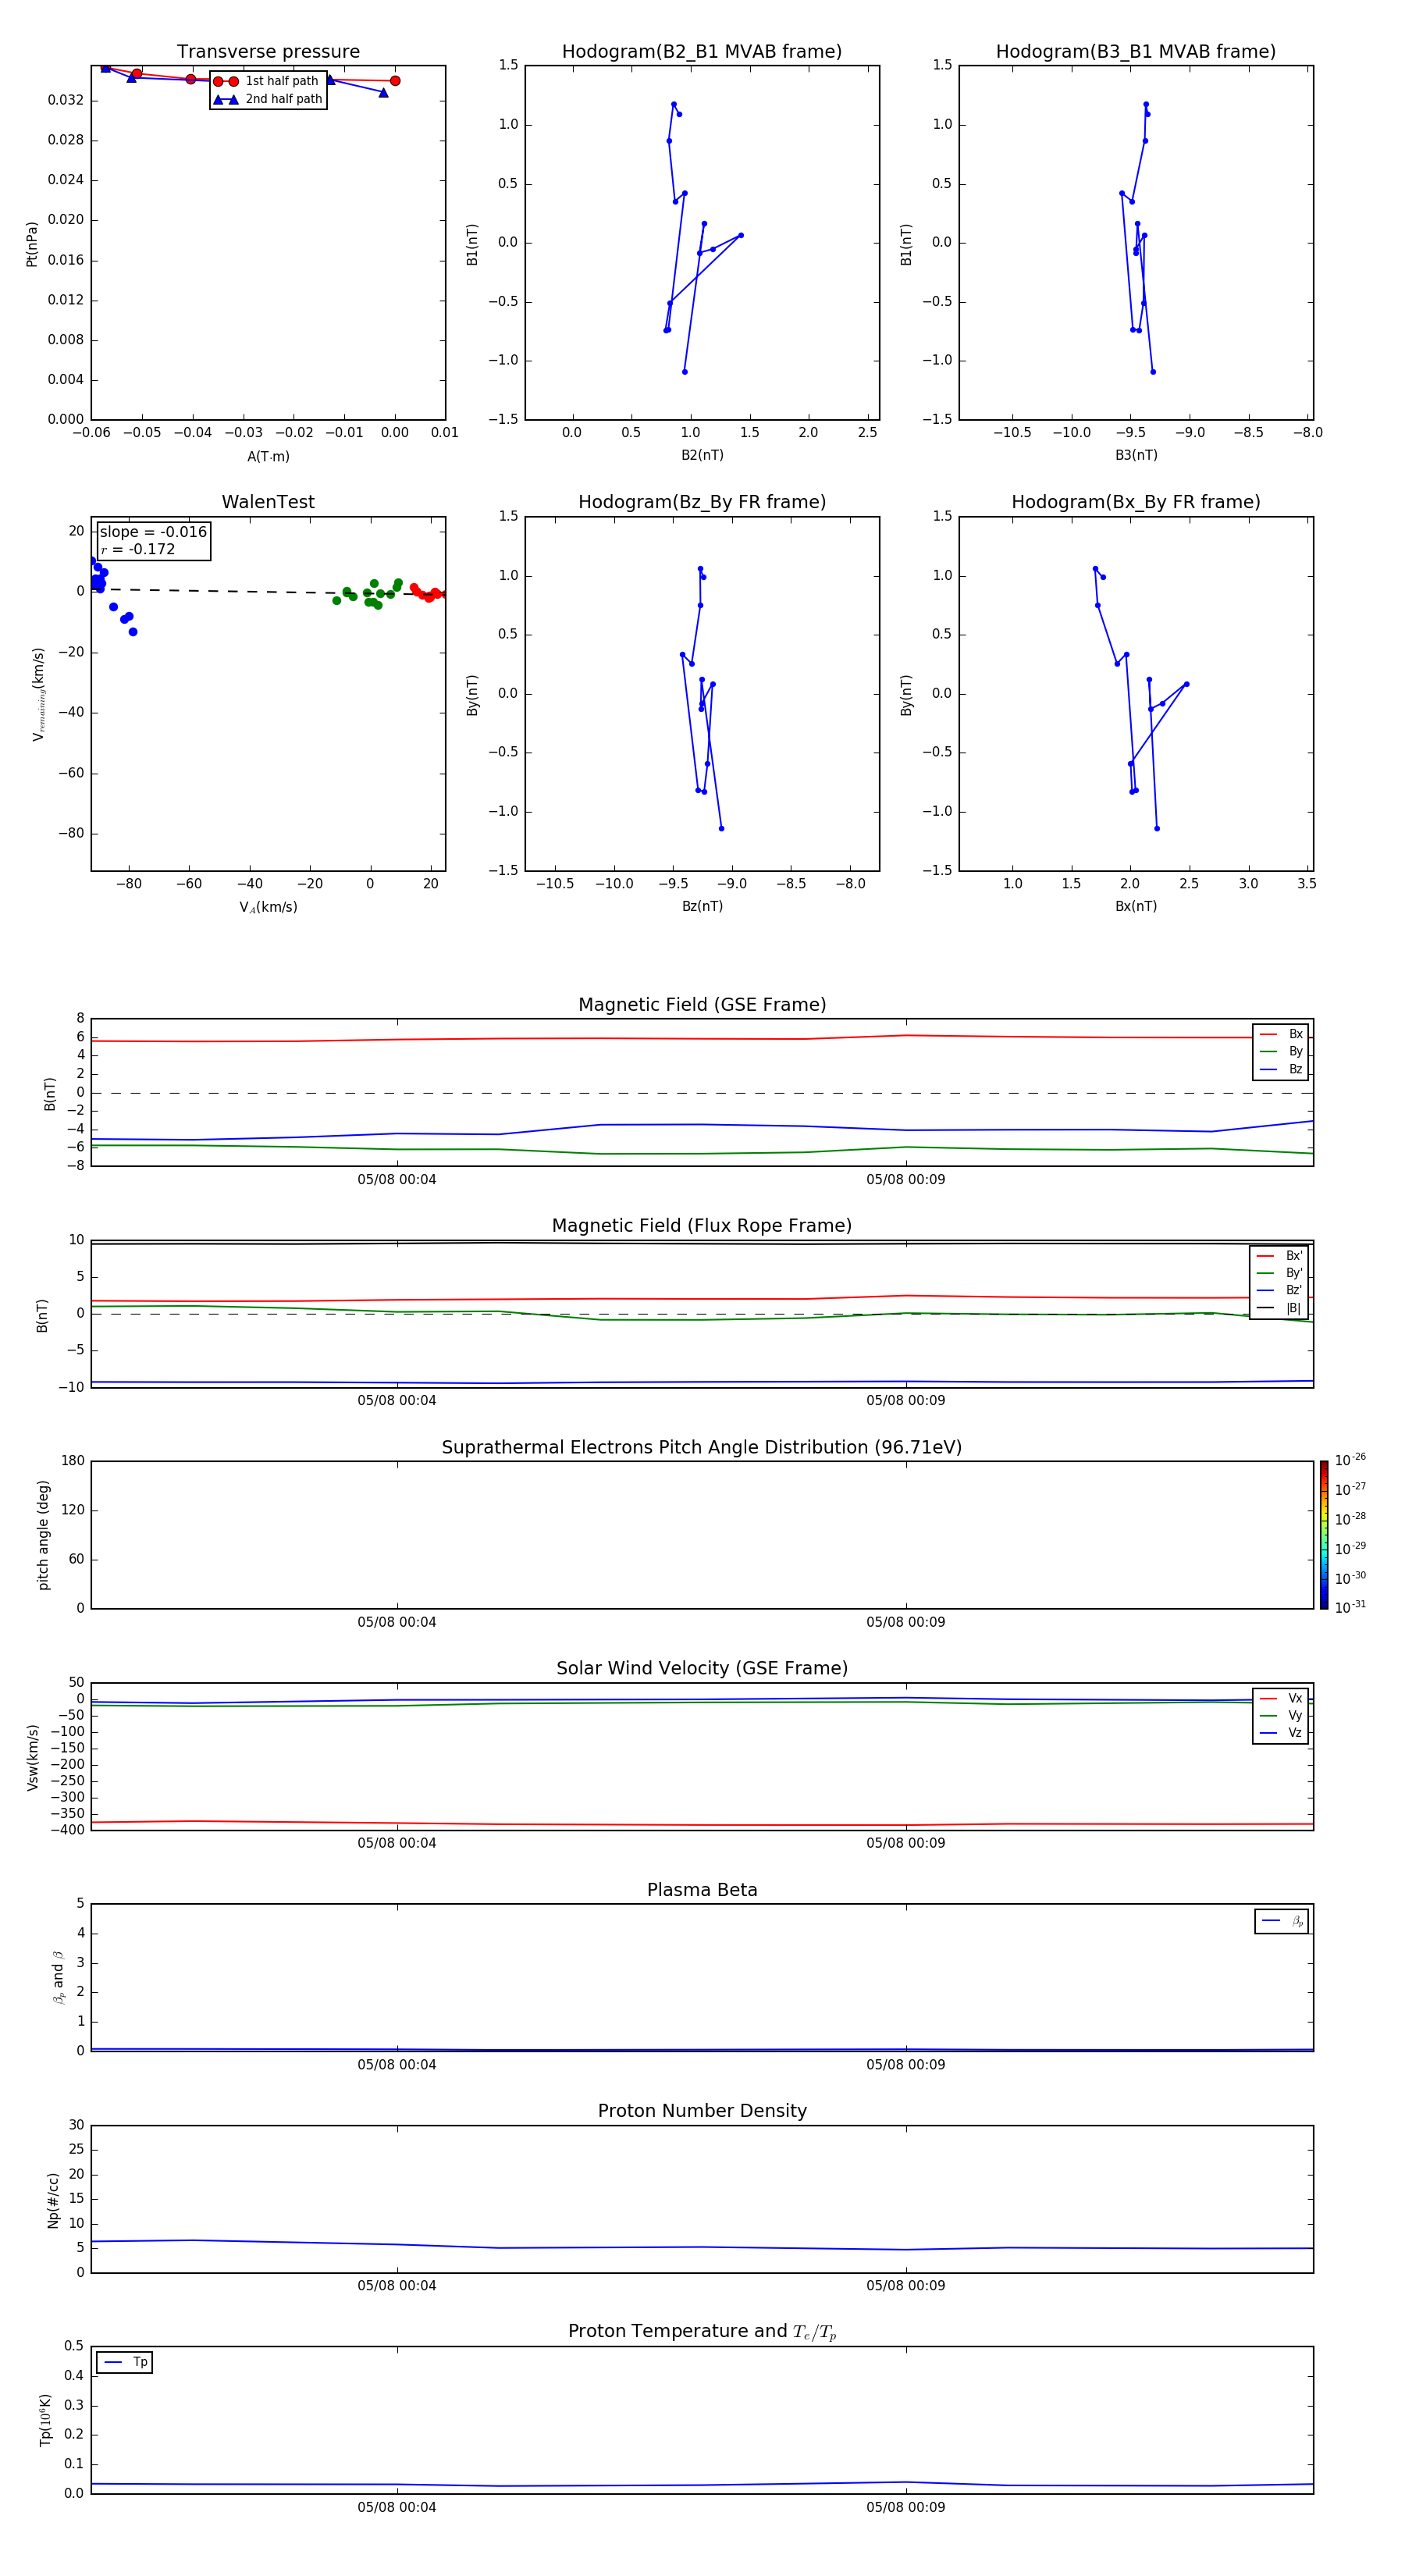Viewport: 1405px width, 2576px height.
Task: Click the 'Vx' entry in velocity legend
Action: 1281,1698
